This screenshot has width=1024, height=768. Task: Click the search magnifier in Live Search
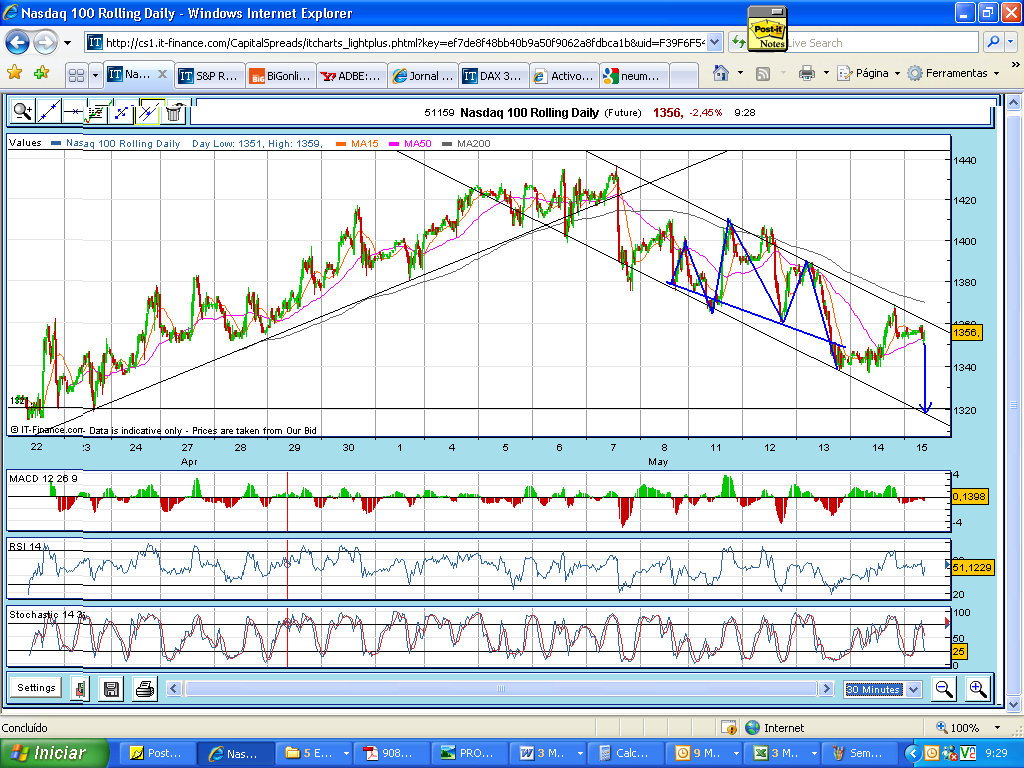[x=993, y=42]
